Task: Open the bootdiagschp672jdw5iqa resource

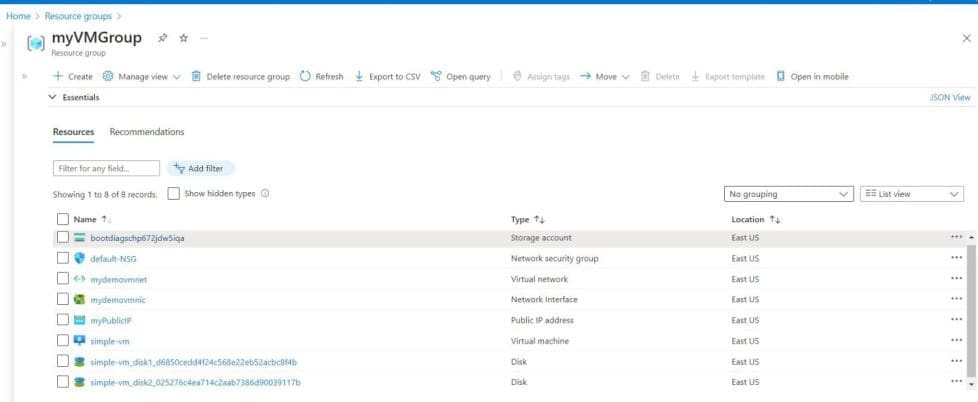Action: pos(137,238)
